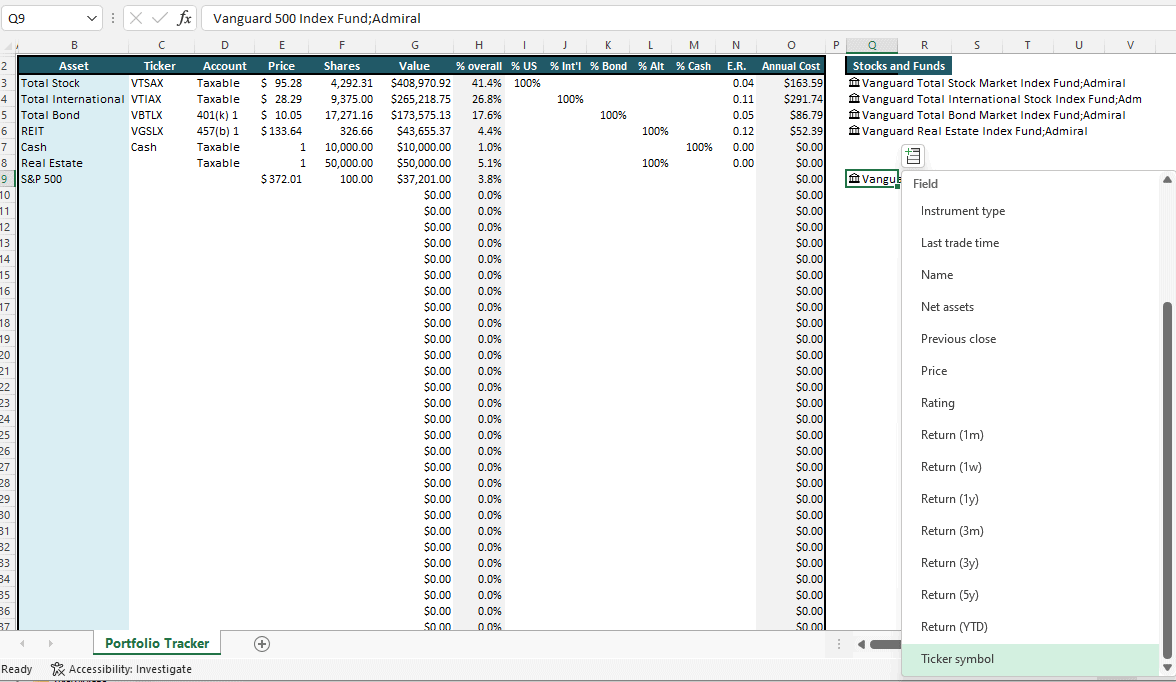Pick the Rating field

point(1030,403)
